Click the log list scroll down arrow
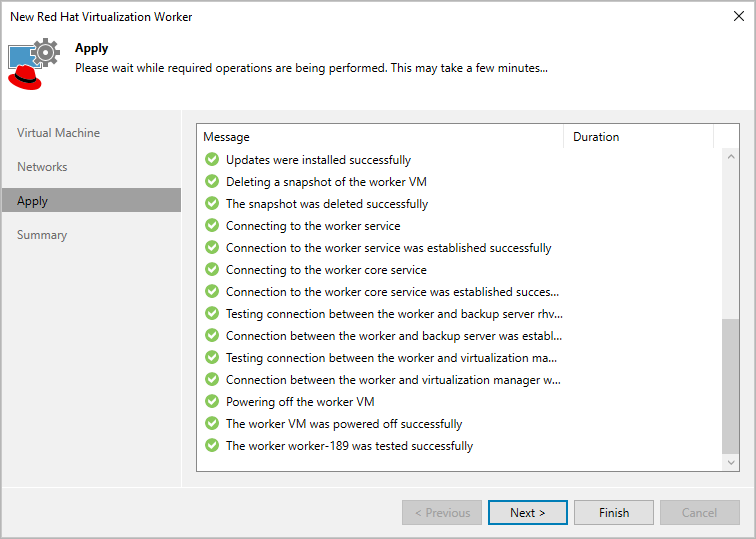756x539 pixels. 731,462
